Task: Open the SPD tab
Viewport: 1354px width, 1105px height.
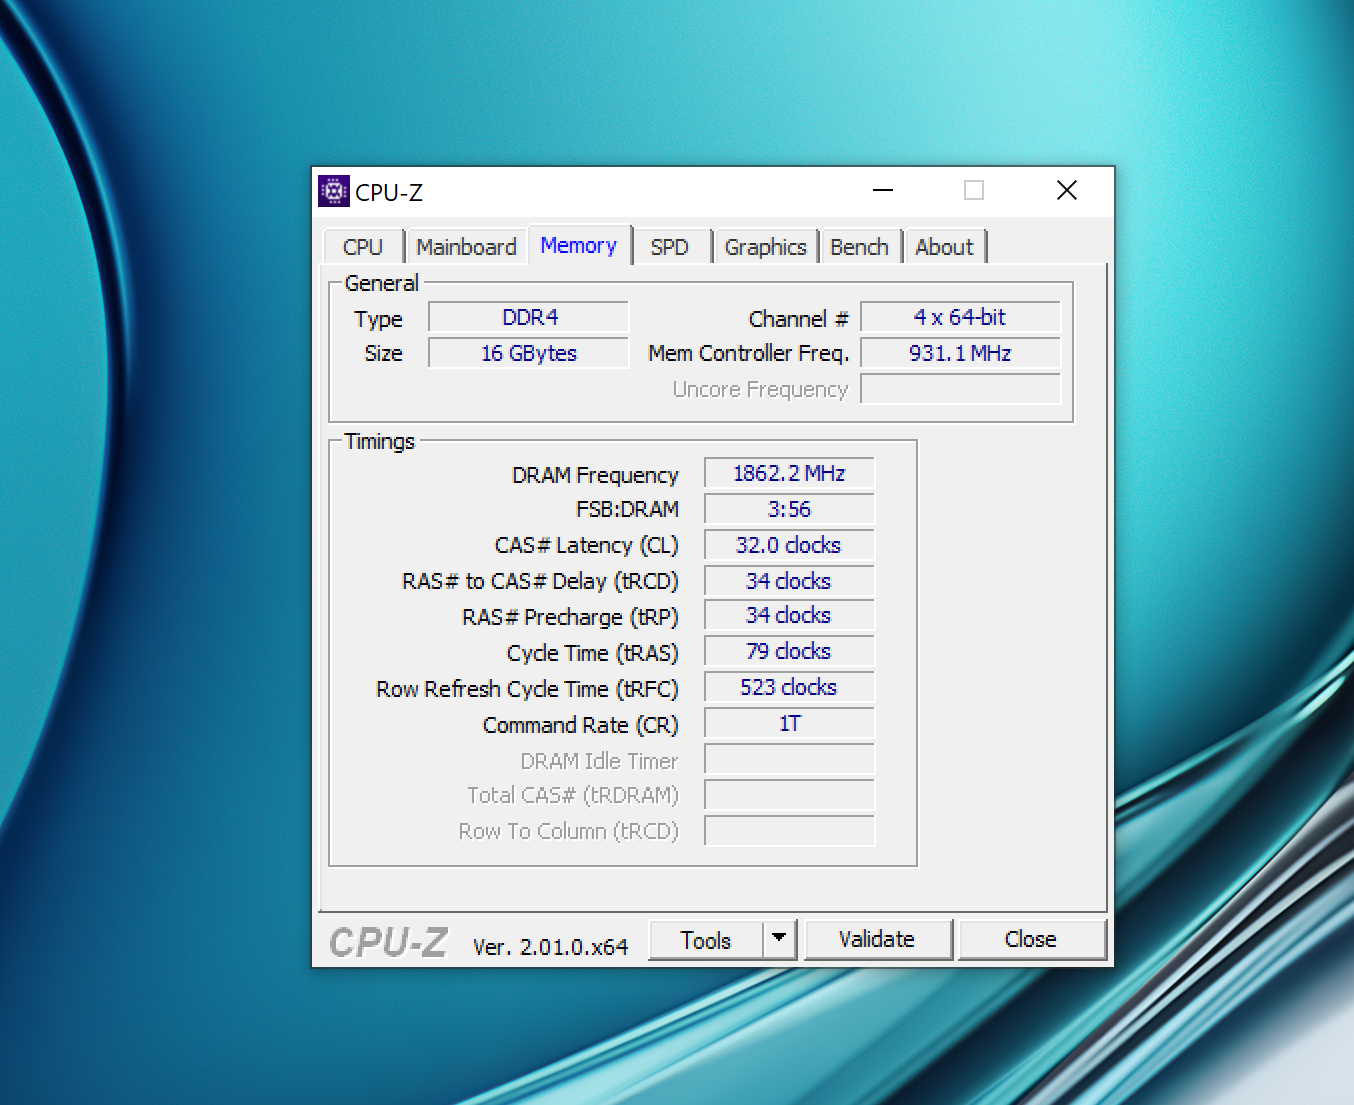Action: pos(670,247)
